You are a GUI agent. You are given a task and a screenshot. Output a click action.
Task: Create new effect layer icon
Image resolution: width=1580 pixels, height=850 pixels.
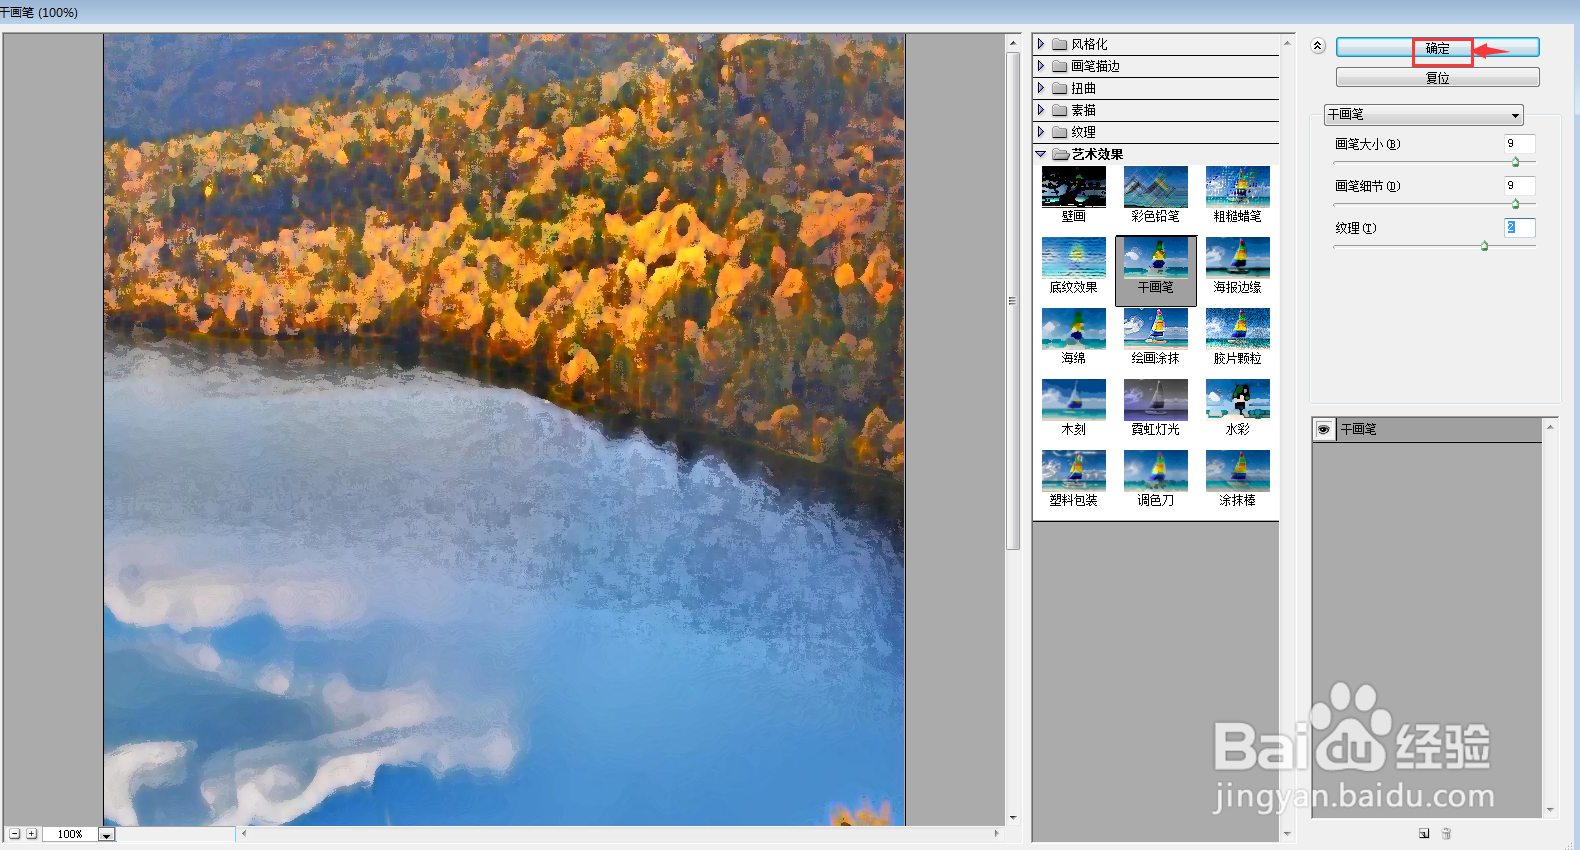tap(1424, 833)
